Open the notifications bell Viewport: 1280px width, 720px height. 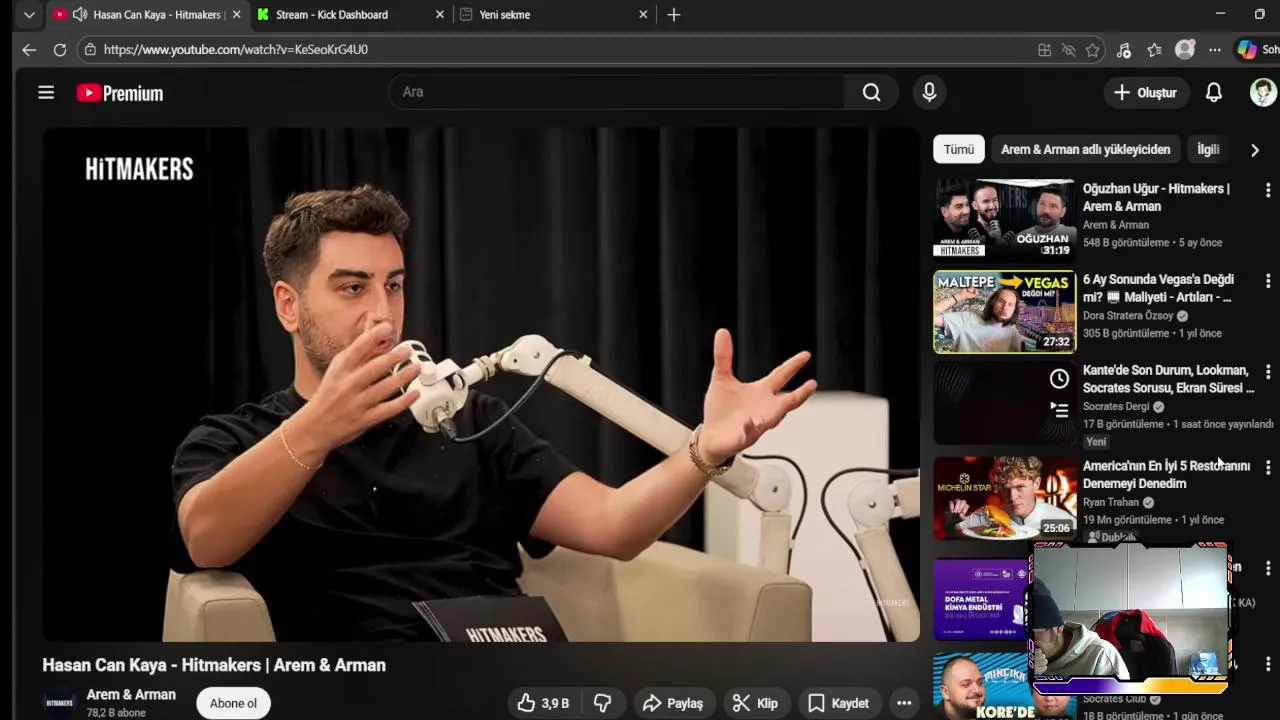pyautogui.click(x=1213, y=92)
